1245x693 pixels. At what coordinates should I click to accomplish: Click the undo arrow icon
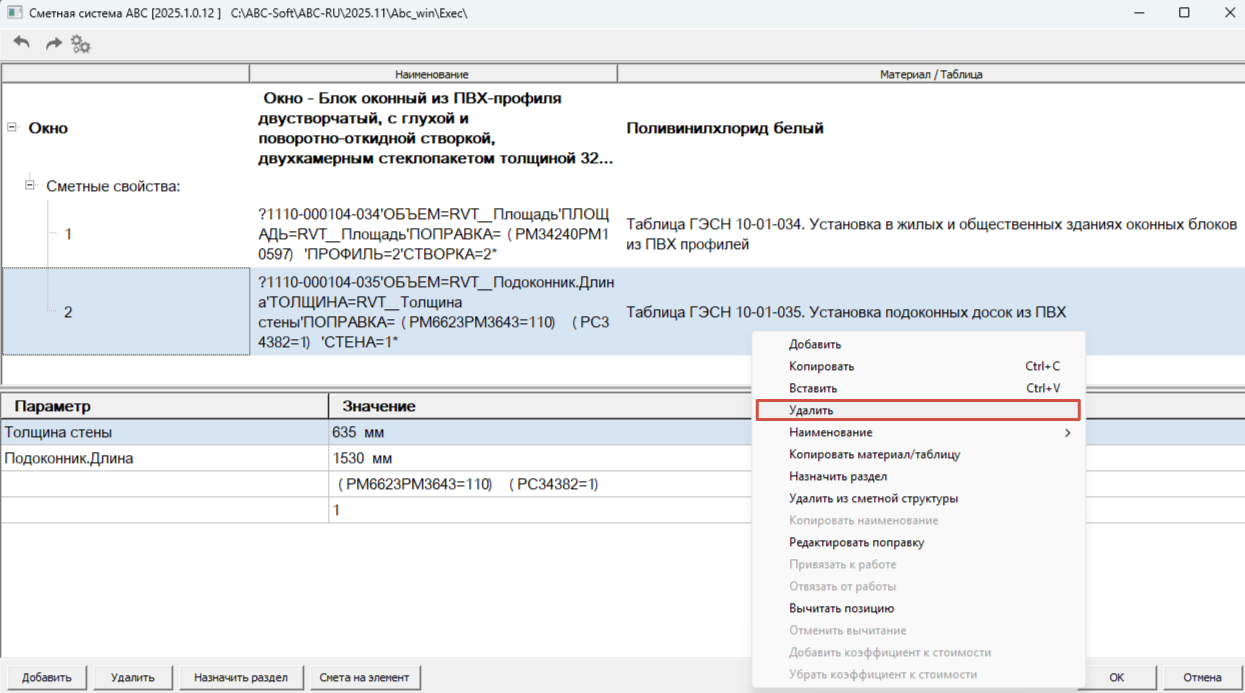tap(22, 43)
